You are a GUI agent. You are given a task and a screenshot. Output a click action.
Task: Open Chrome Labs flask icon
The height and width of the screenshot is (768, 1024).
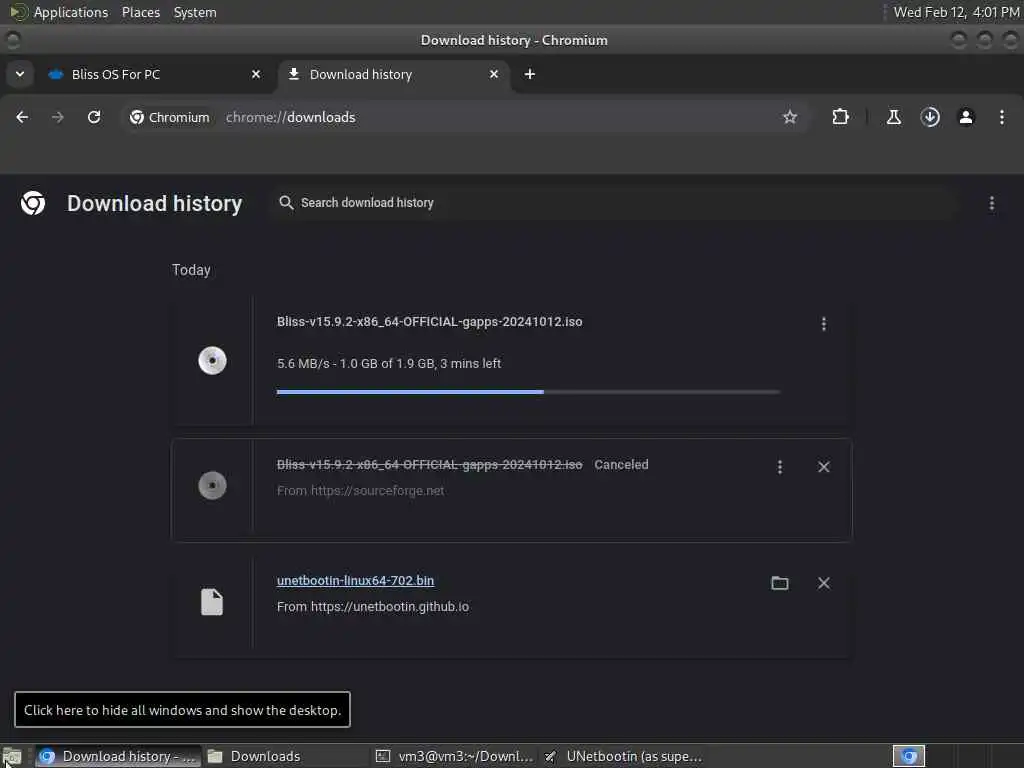(x=893, y=117)
